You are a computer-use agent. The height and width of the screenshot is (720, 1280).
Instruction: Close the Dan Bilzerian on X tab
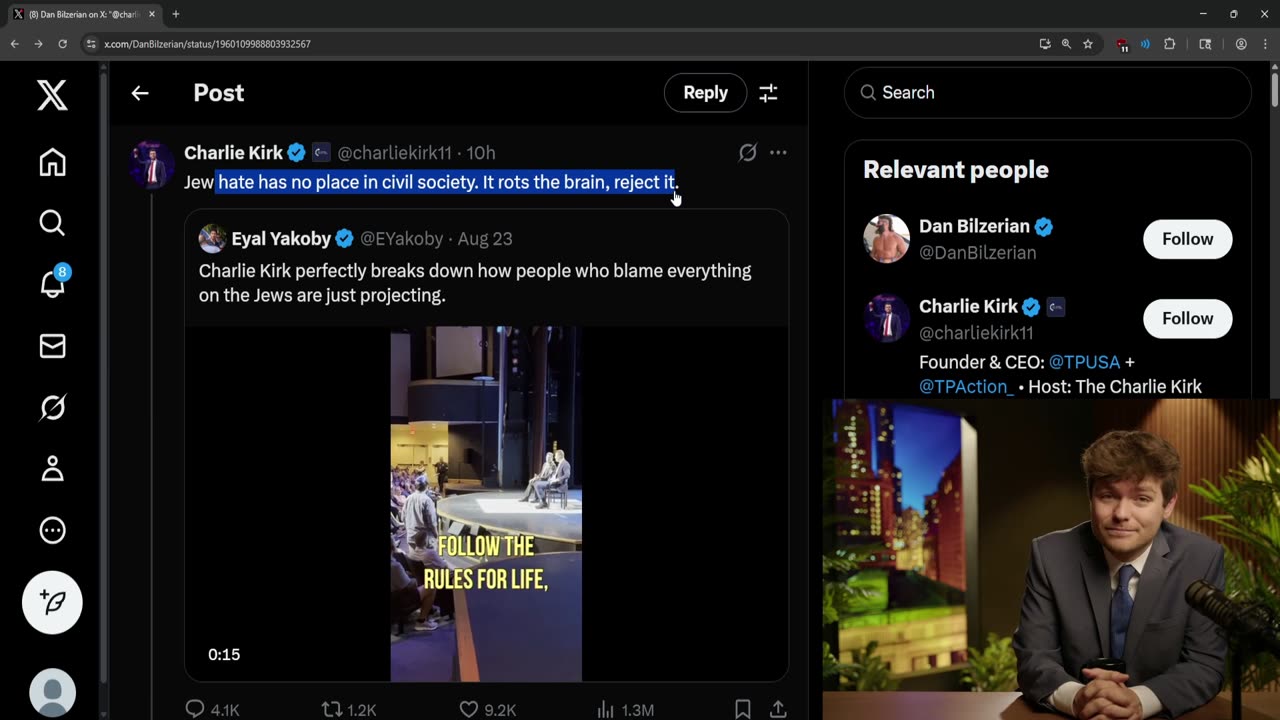[152, 14]
